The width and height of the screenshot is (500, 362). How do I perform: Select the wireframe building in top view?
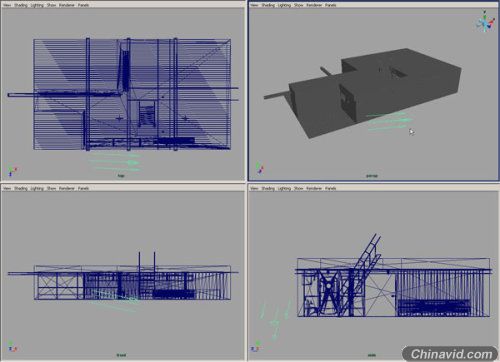(x=132, y=94)
